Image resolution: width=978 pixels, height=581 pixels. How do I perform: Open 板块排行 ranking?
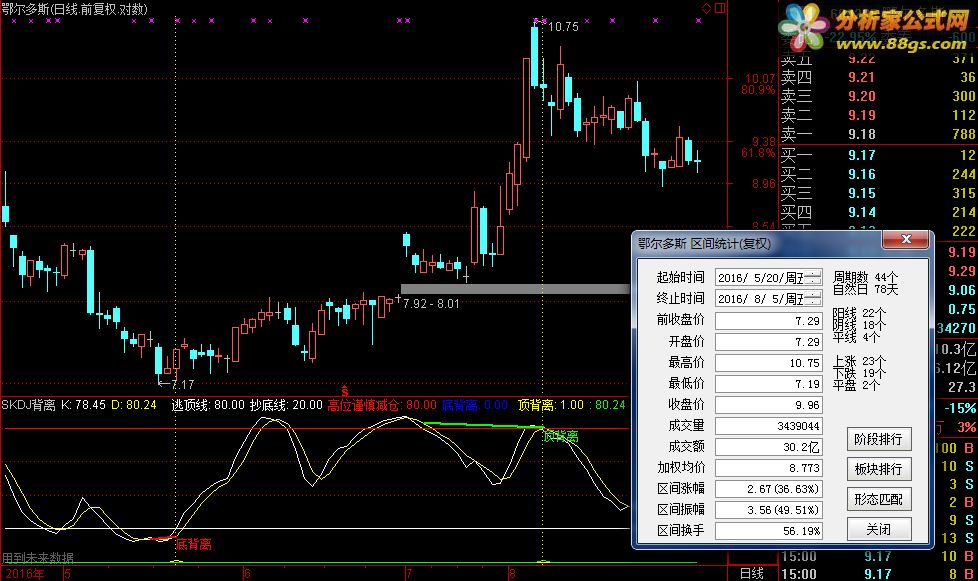[x=878, y=469]
